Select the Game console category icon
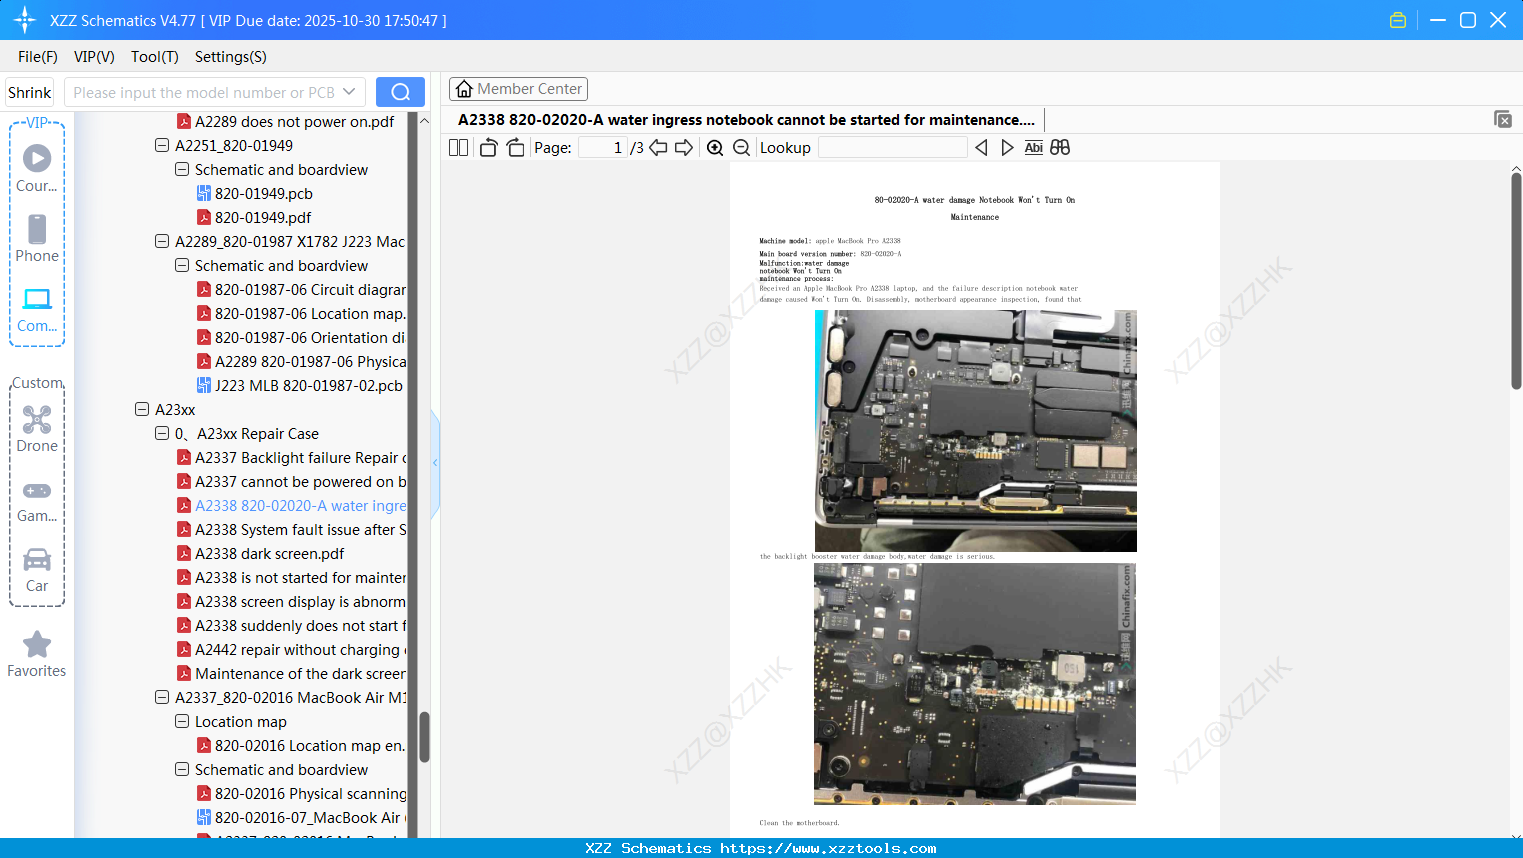The height and width of the screenshot is (858, 1523). click(37, 500)
